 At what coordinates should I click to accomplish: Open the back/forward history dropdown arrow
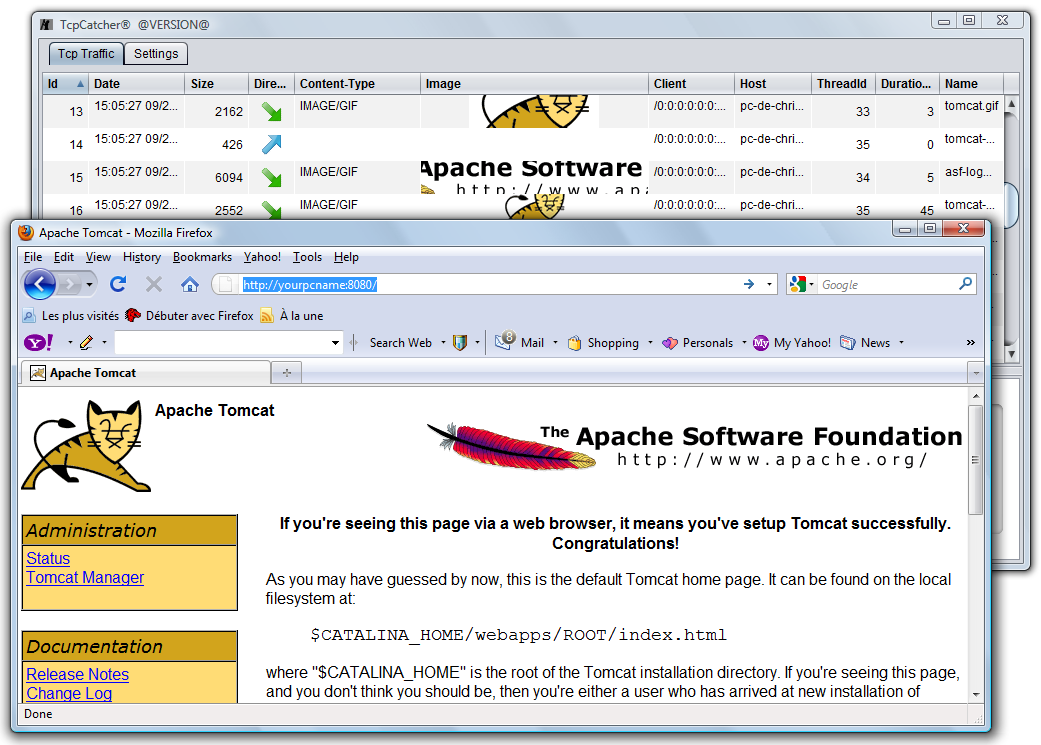point(89,285)
